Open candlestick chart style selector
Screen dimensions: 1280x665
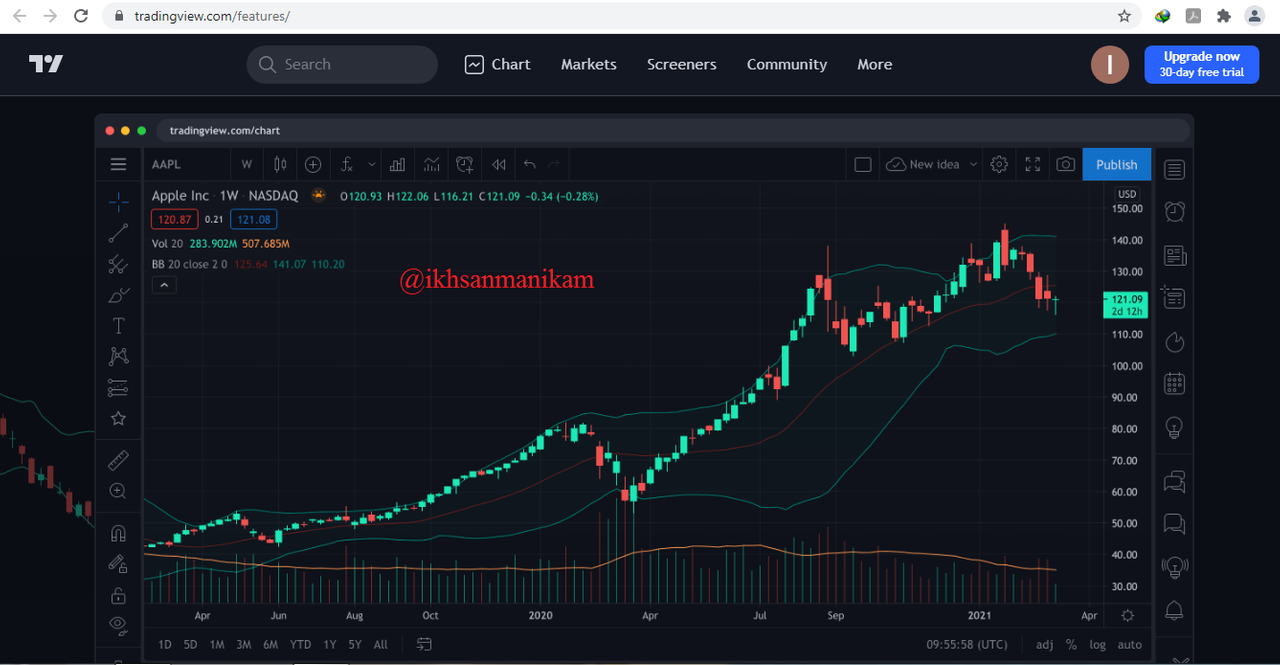click(x=280, y=164)
